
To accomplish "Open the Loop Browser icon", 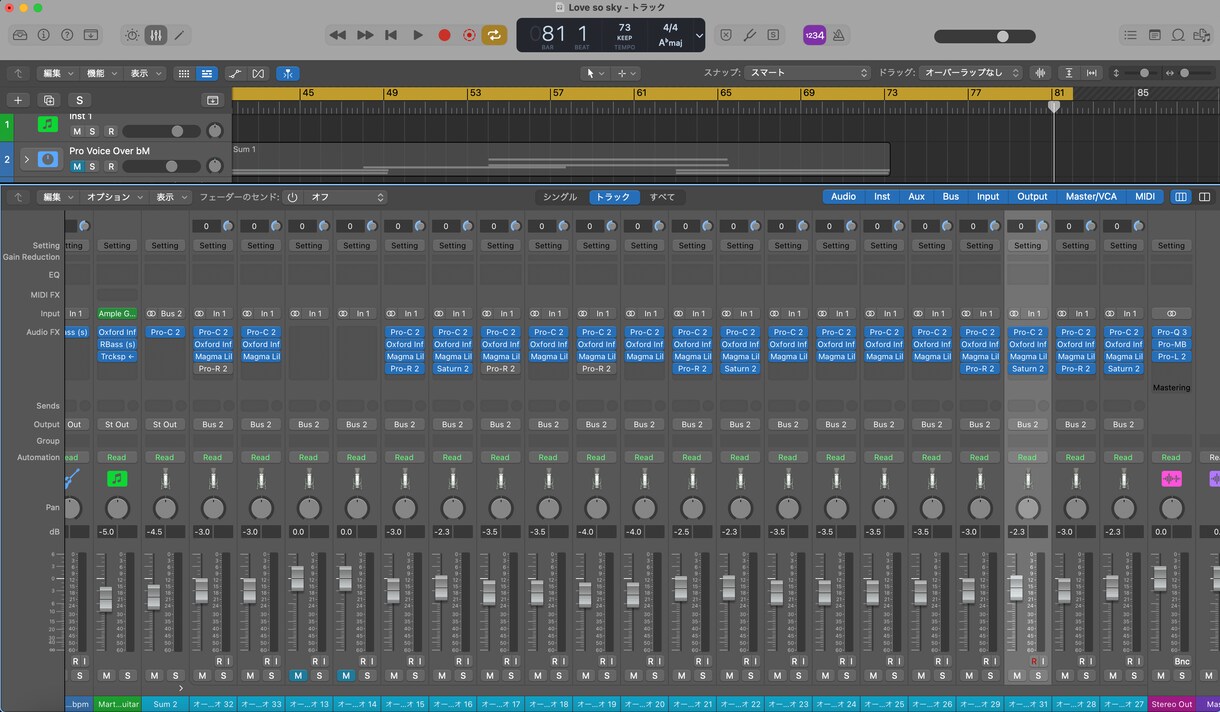I will [x=1178, y=35].
